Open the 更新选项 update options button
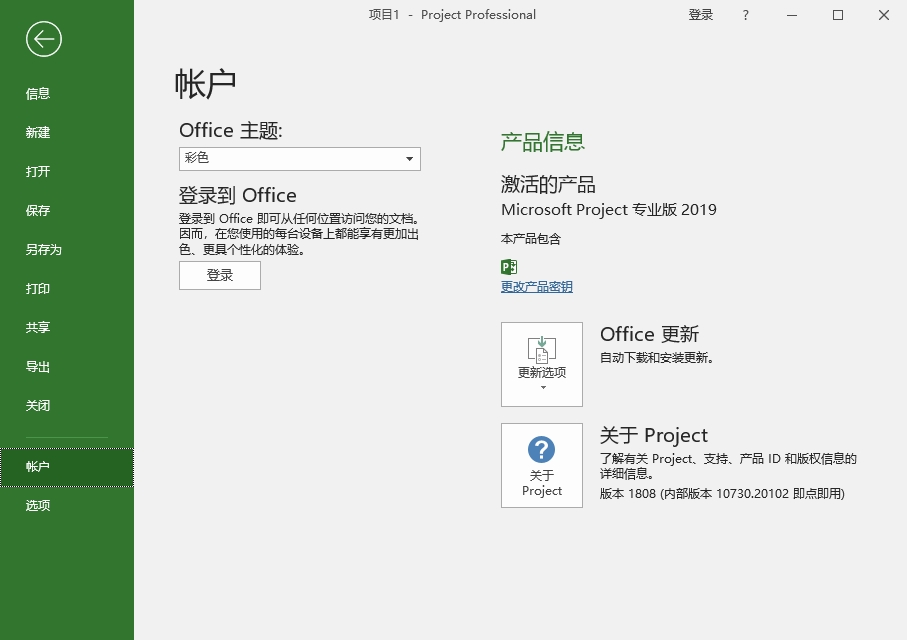This screenshot has height=640, width=907. pyautogui.click(x=542, y=365)
